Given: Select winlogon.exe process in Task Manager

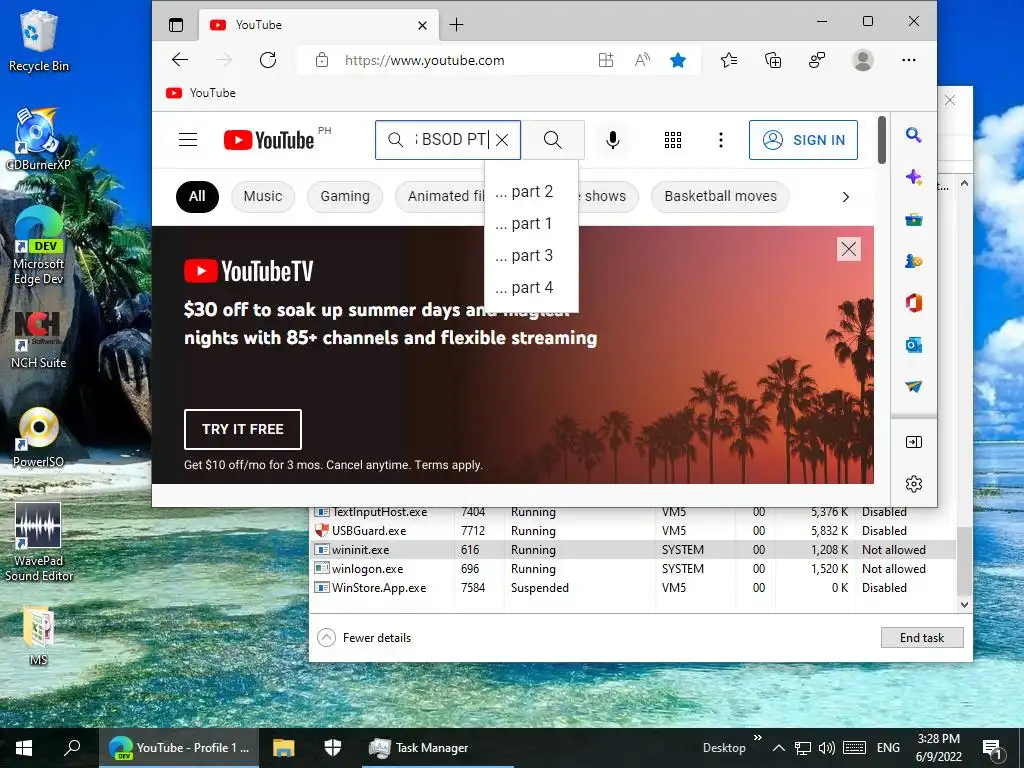Looking at the screenshot, I should tap(633, 569).
